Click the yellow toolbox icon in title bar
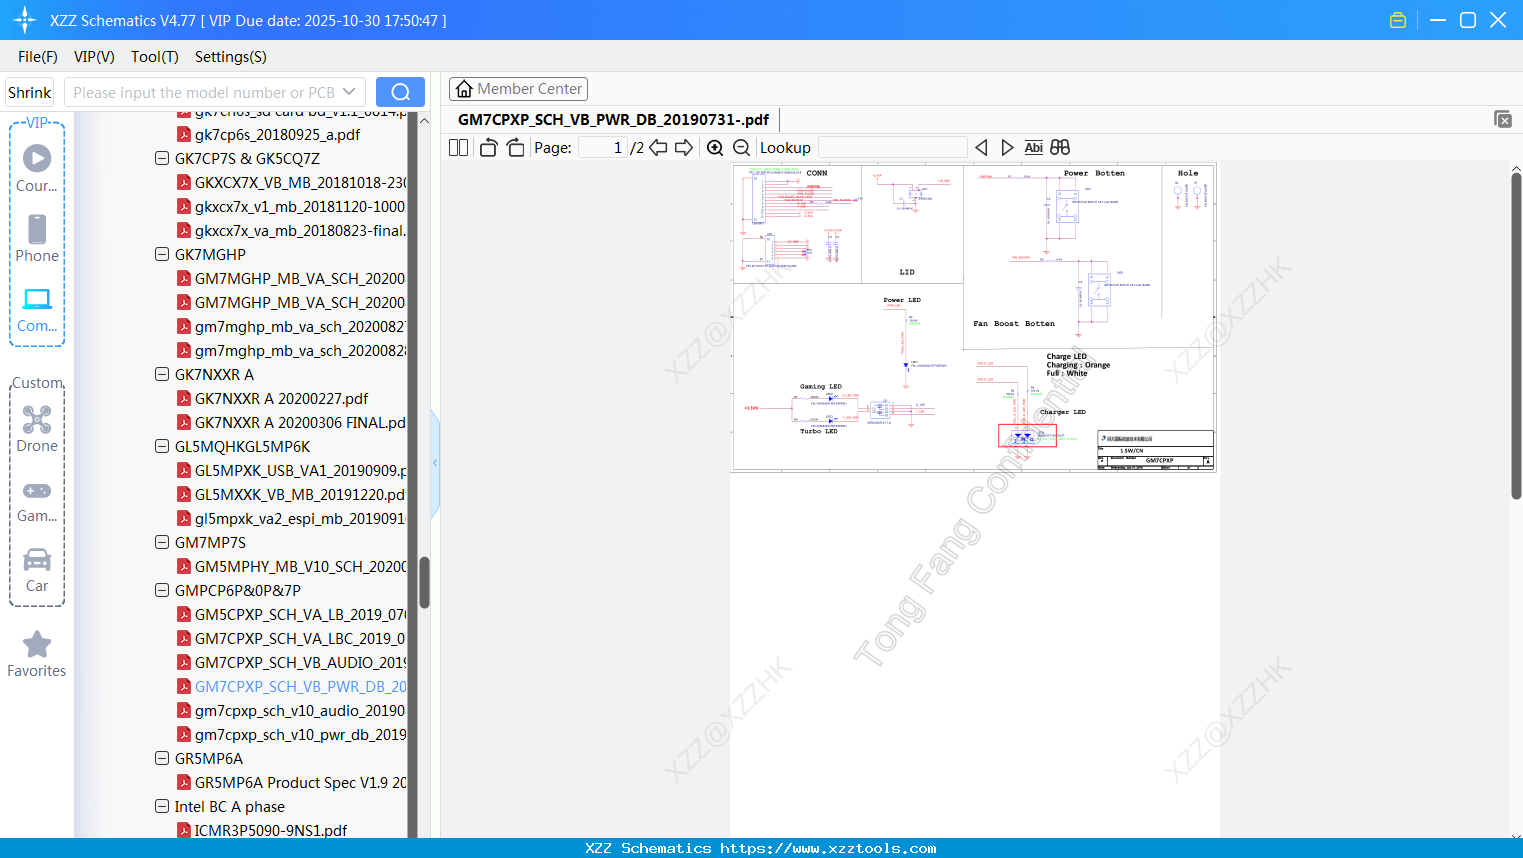 tap(1398, 20)
